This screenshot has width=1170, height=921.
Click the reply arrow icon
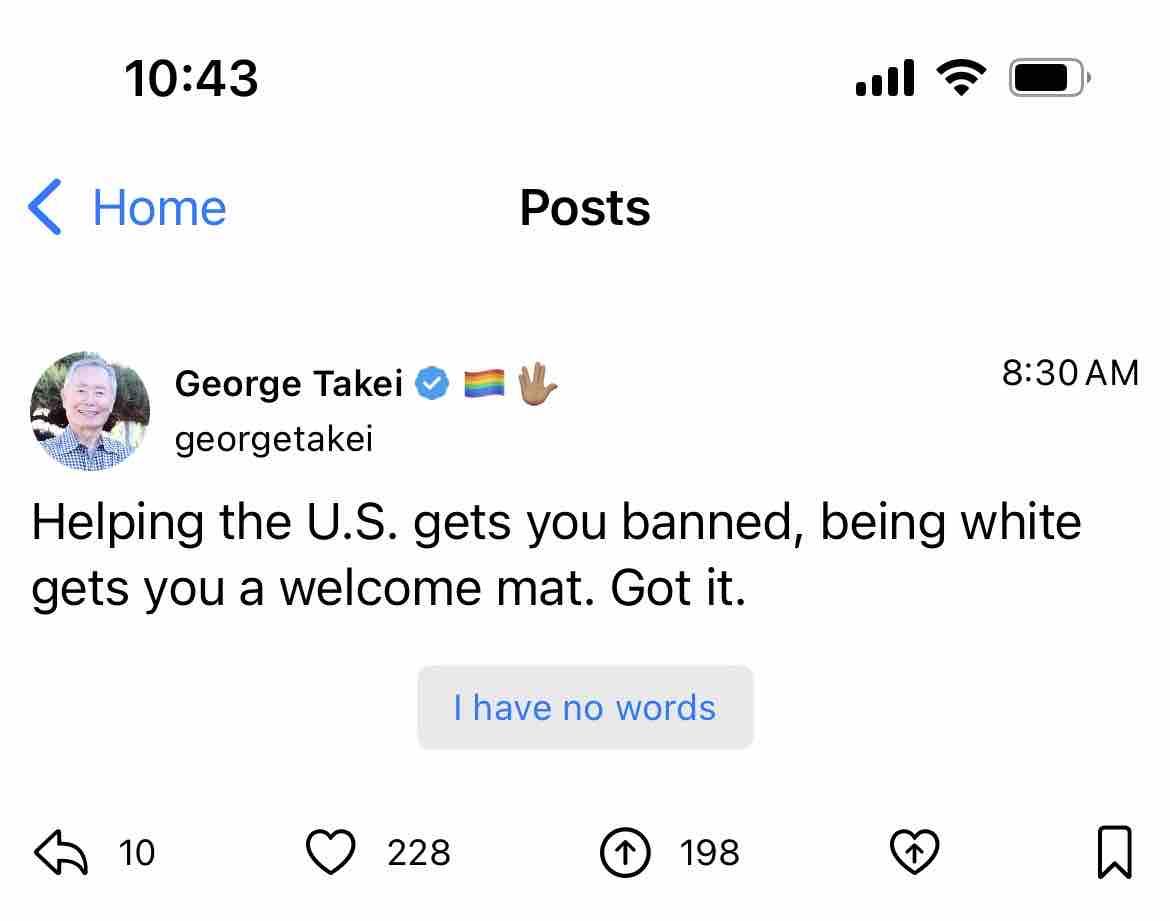tap(61, 853)
